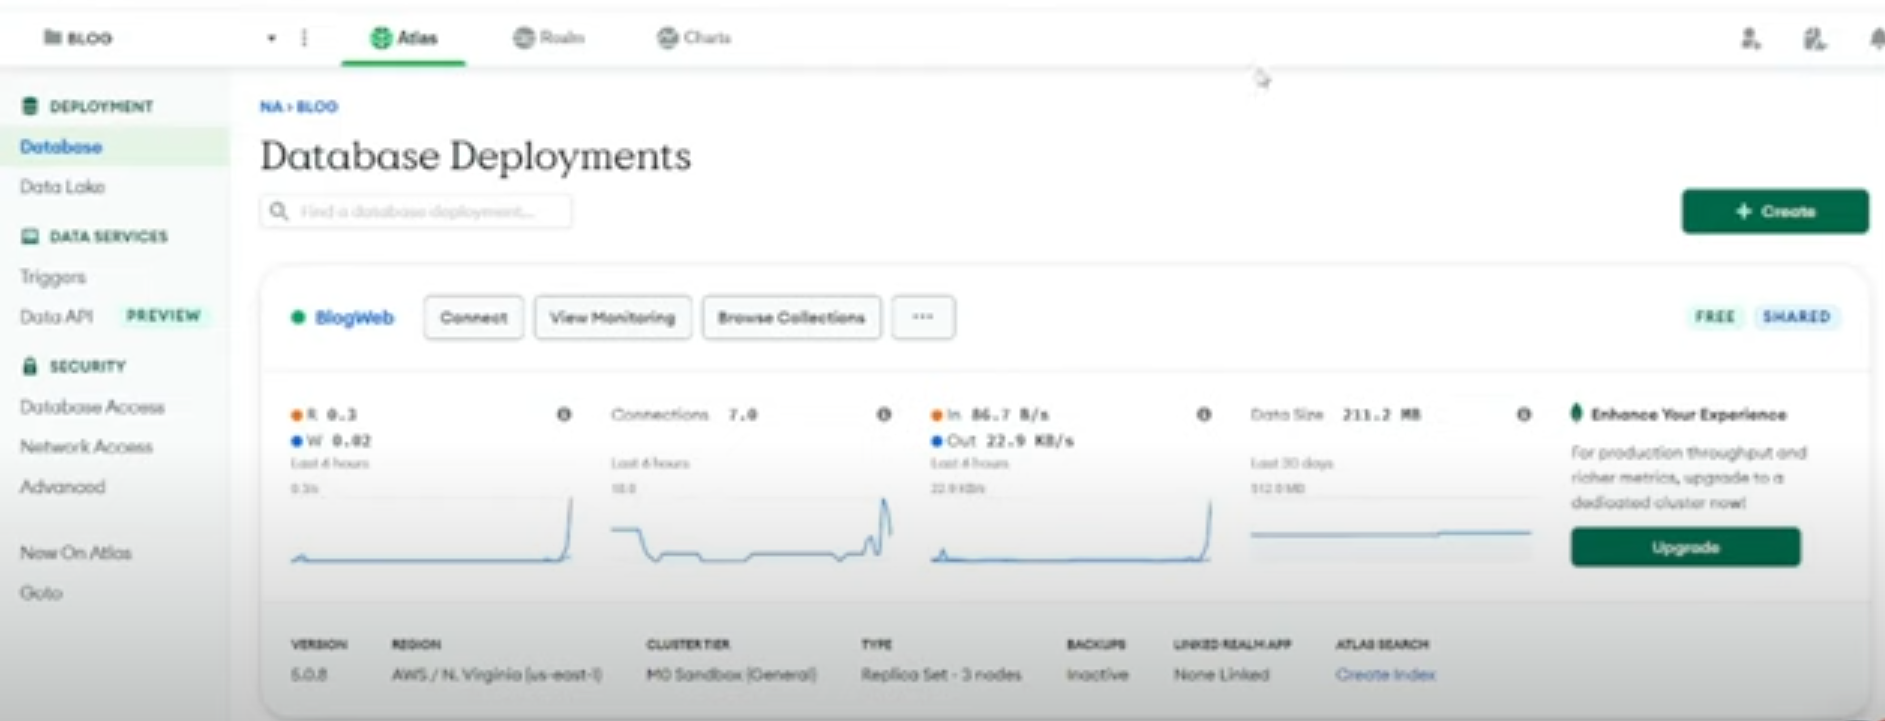Open Advanced security settings in sidebar
This screenshot has height=721, width=1885.
(x=62, y=487)
